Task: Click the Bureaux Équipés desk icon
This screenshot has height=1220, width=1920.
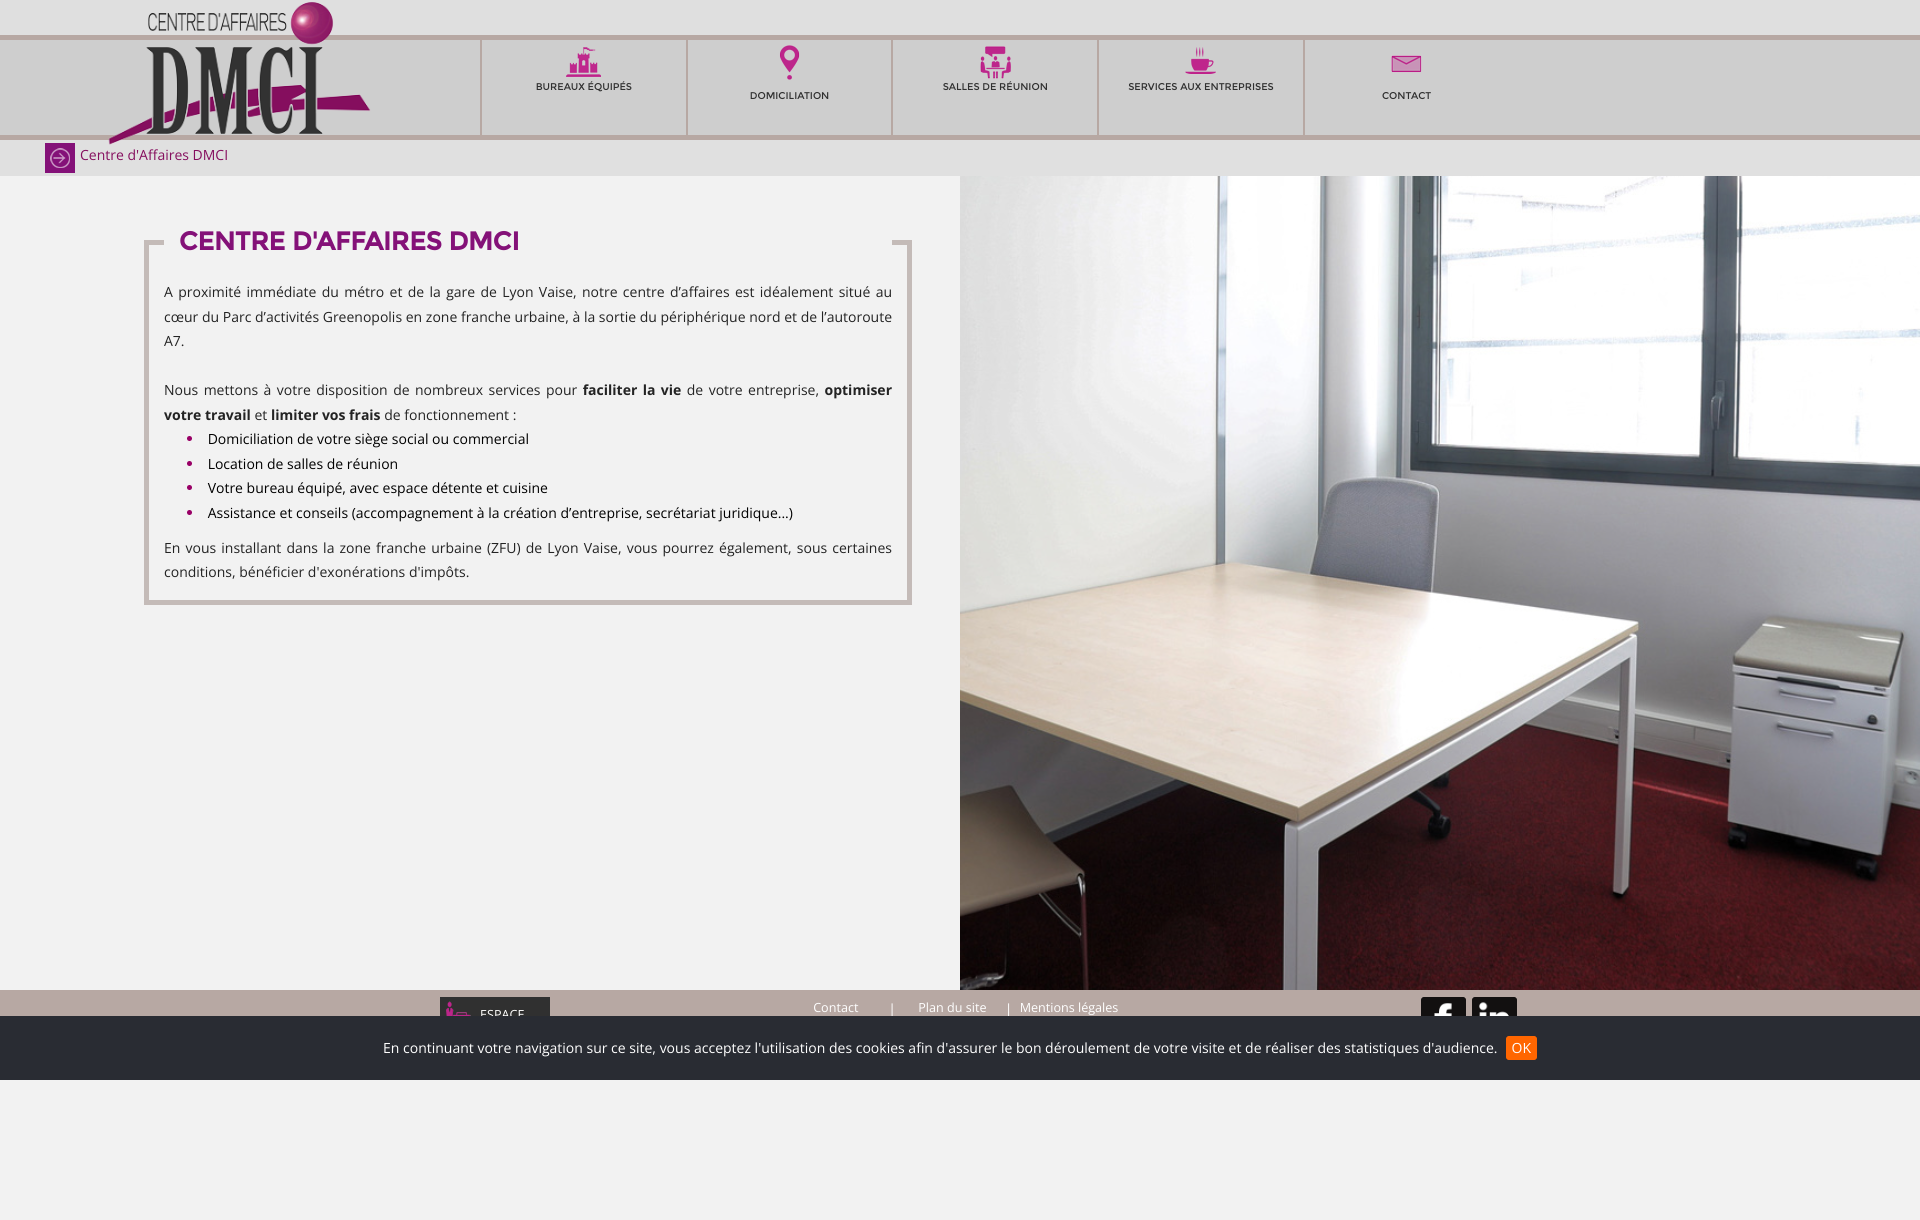Action: click(x=584, y=62)
